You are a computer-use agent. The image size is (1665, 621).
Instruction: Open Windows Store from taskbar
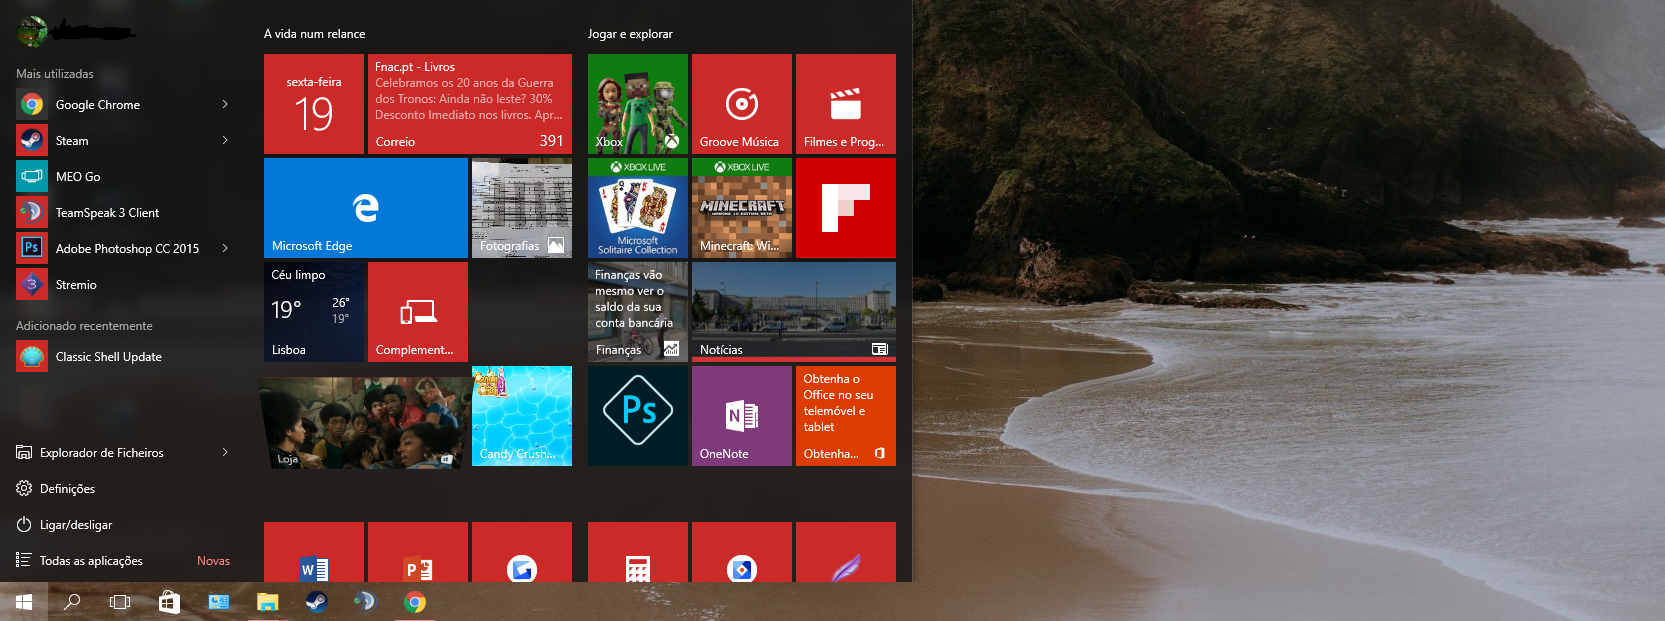click(169, 602)
